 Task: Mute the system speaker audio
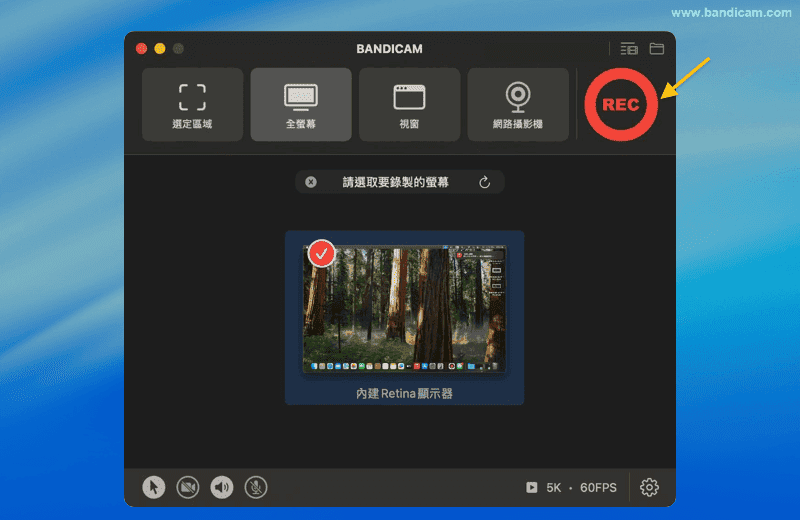coord(222,487)
